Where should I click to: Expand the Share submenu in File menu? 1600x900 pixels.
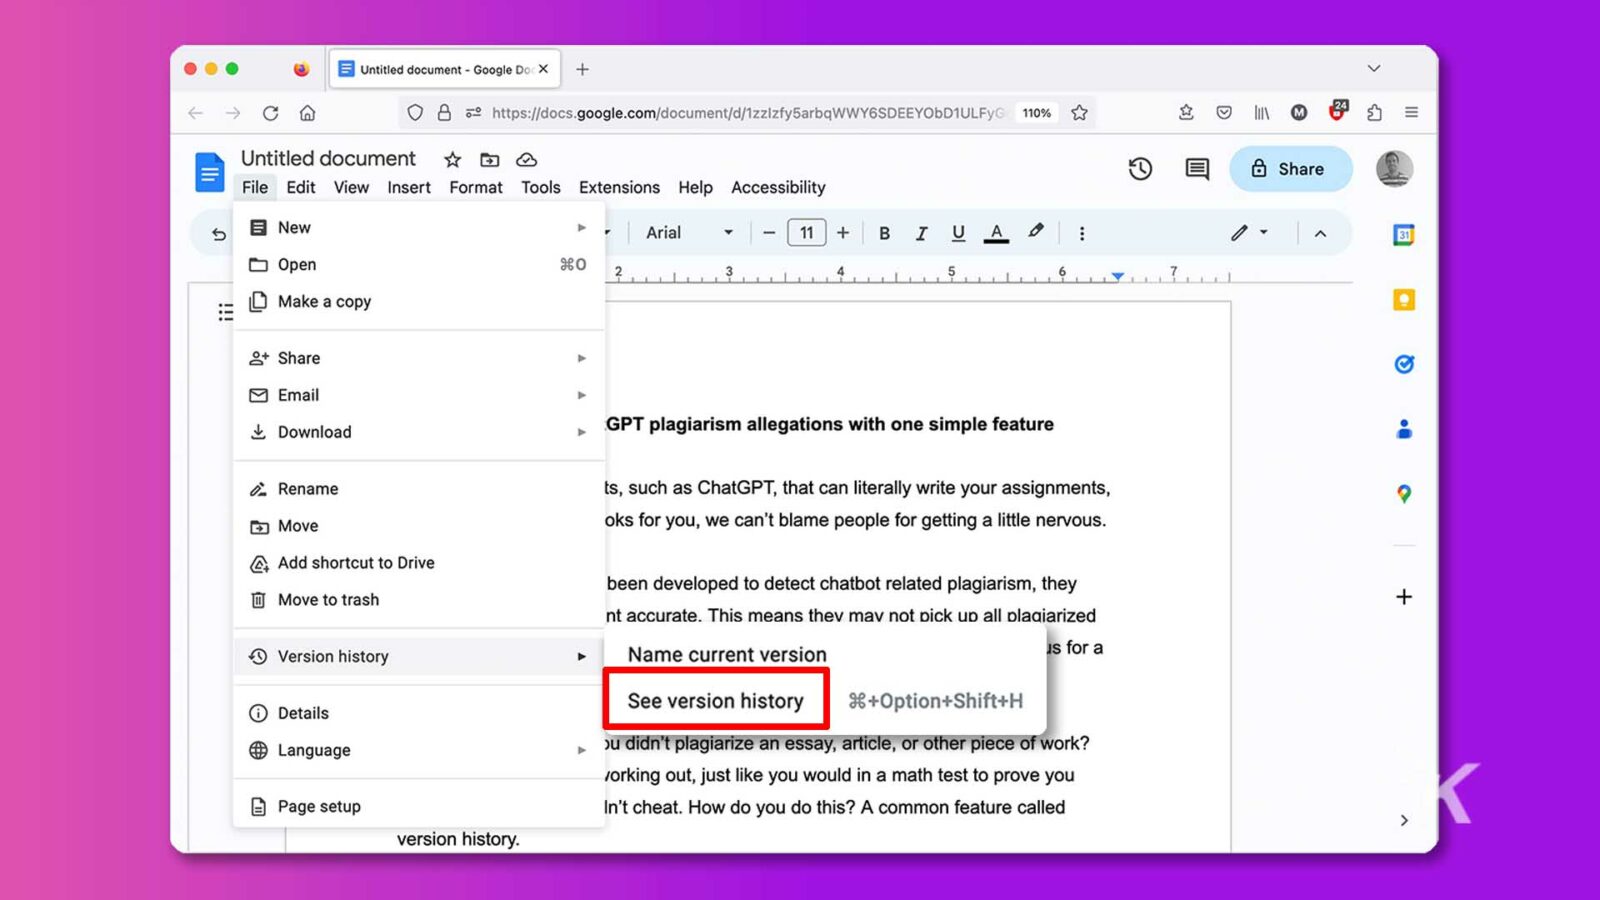419,358
